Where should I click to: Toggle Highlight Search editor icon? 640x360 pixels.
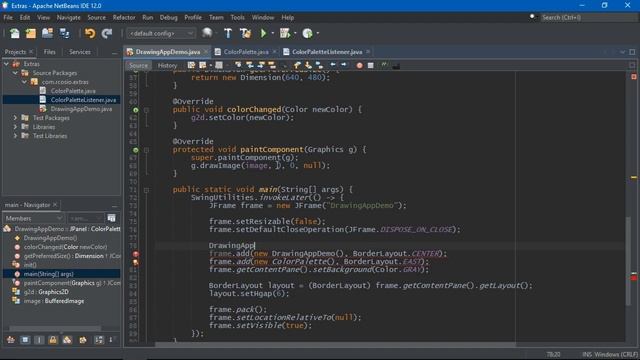click(x=272, y=65)
